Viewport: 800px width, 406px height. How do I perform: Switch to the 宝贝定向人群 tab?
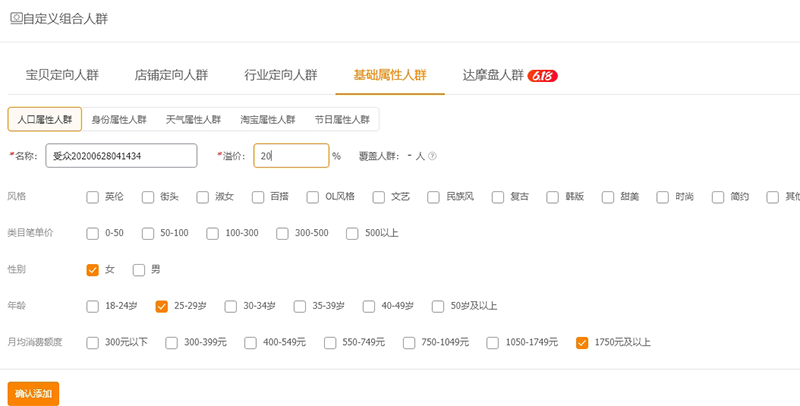(62, 75)
